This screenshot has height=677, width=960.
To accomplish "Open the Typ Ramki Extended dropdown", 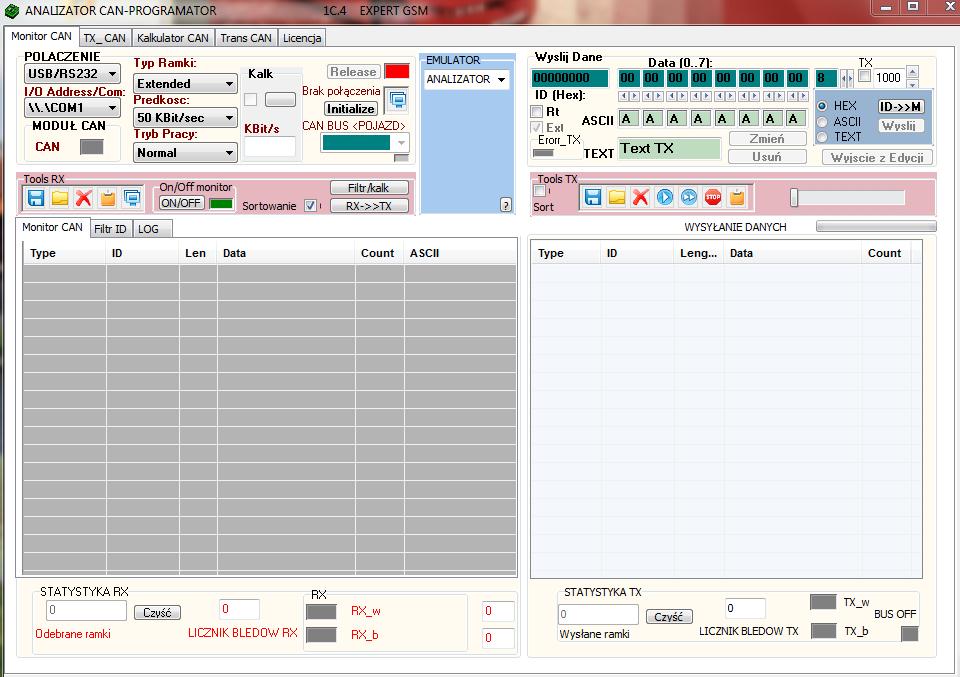I will coord(185,84).
